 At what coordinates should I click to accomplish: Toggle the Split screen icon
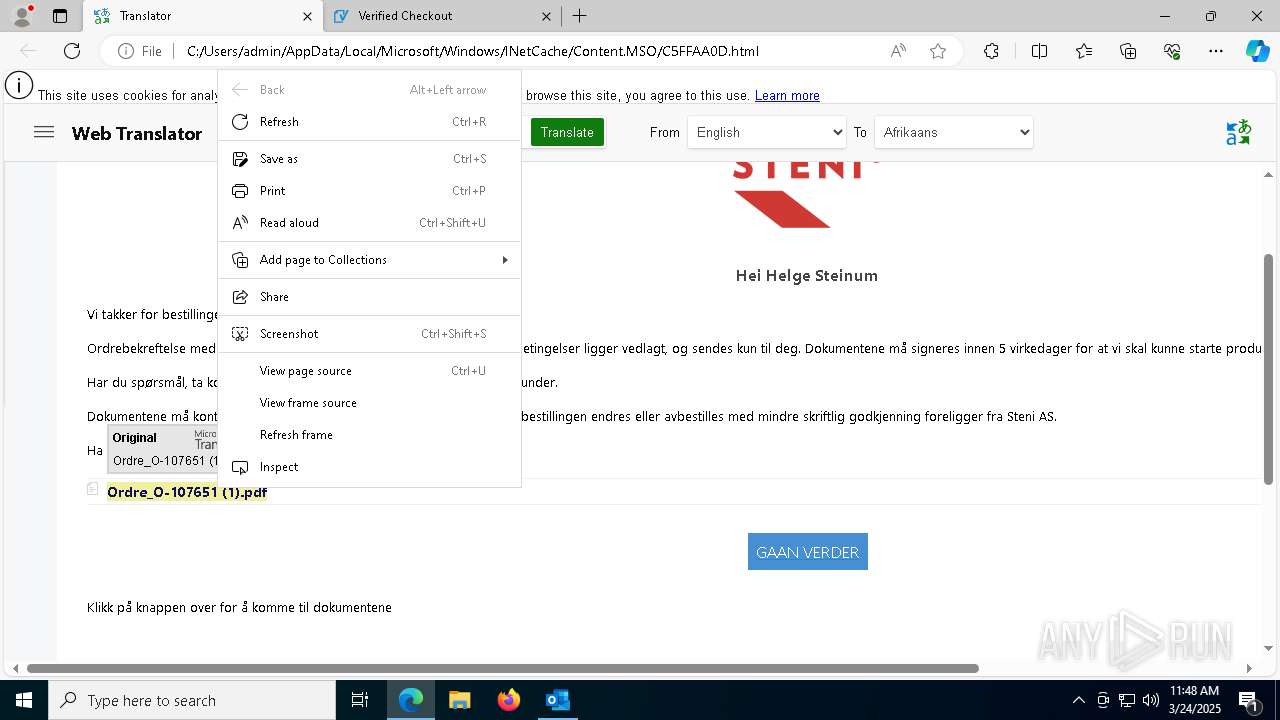(1039, 51)
